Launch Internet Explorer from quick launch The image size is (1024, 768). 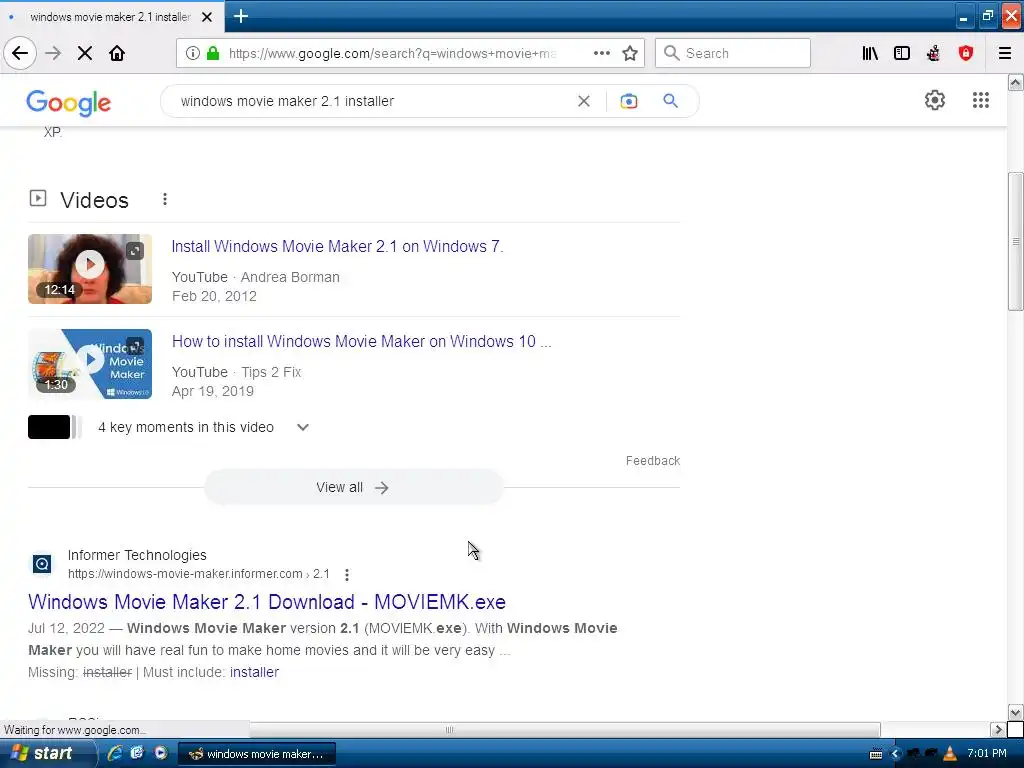click(x=115, y=753)
